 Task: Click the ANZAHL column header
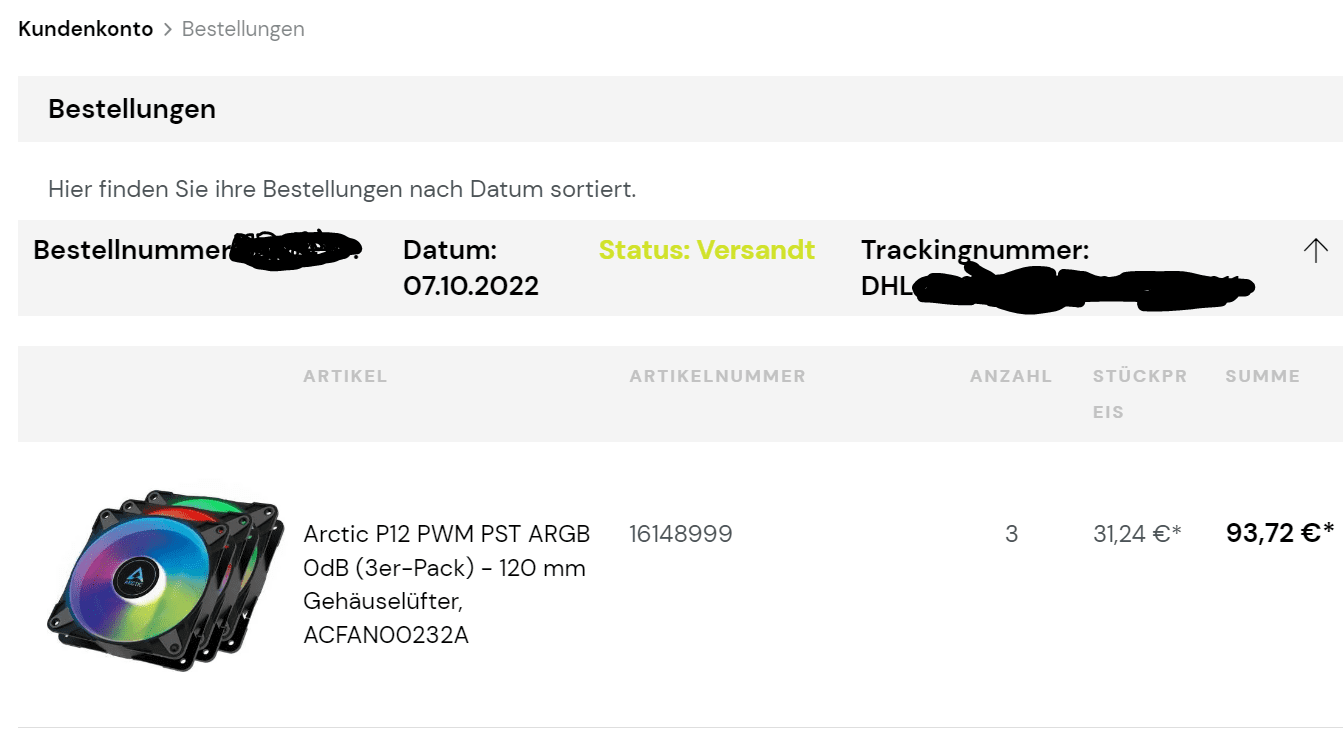tap(1011, 376)
